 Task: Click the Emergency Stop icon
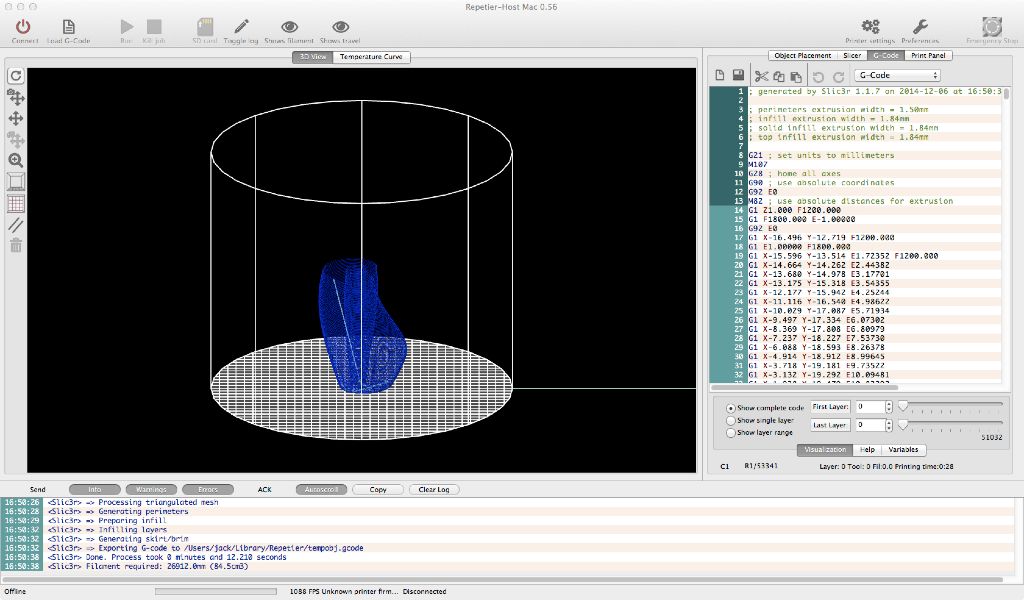(991, 27)
